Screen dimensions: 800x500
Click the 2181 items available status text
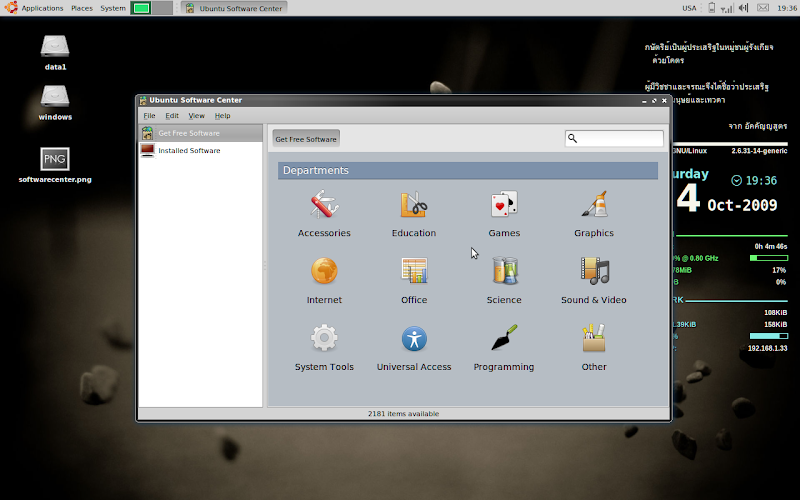(404, 414)
